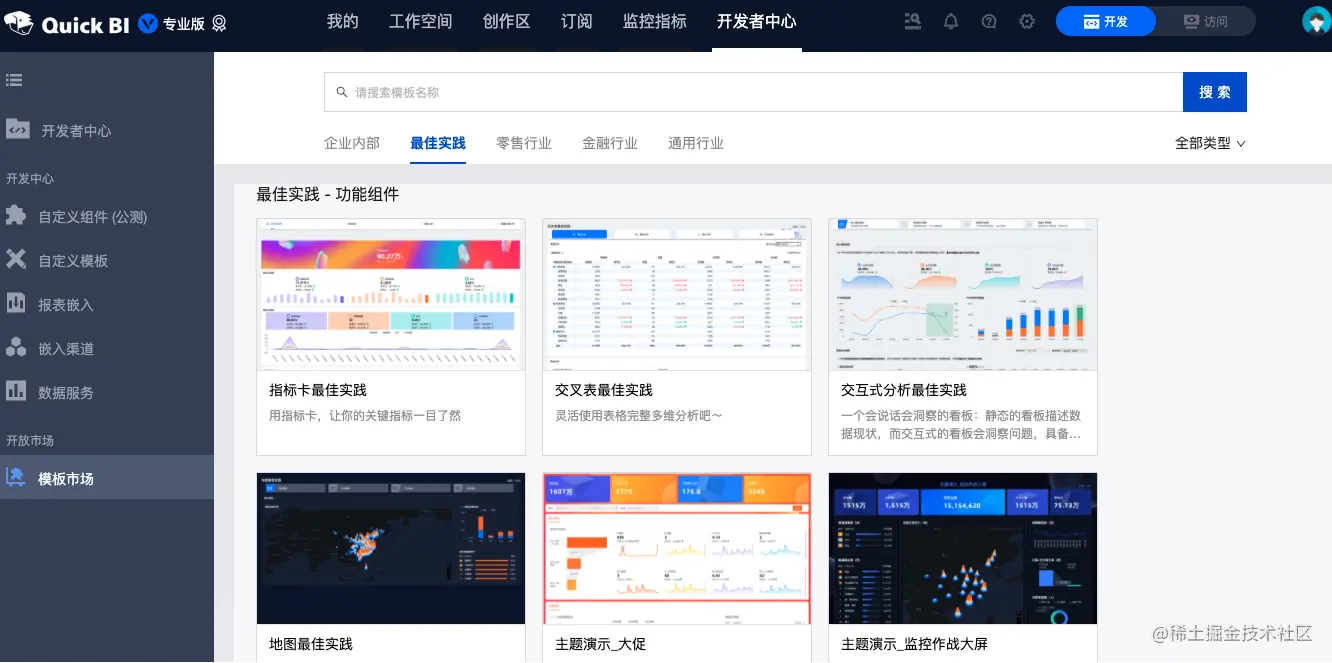
Task: Click the 地图最佳实践 card title
Action: click(311, 644)
